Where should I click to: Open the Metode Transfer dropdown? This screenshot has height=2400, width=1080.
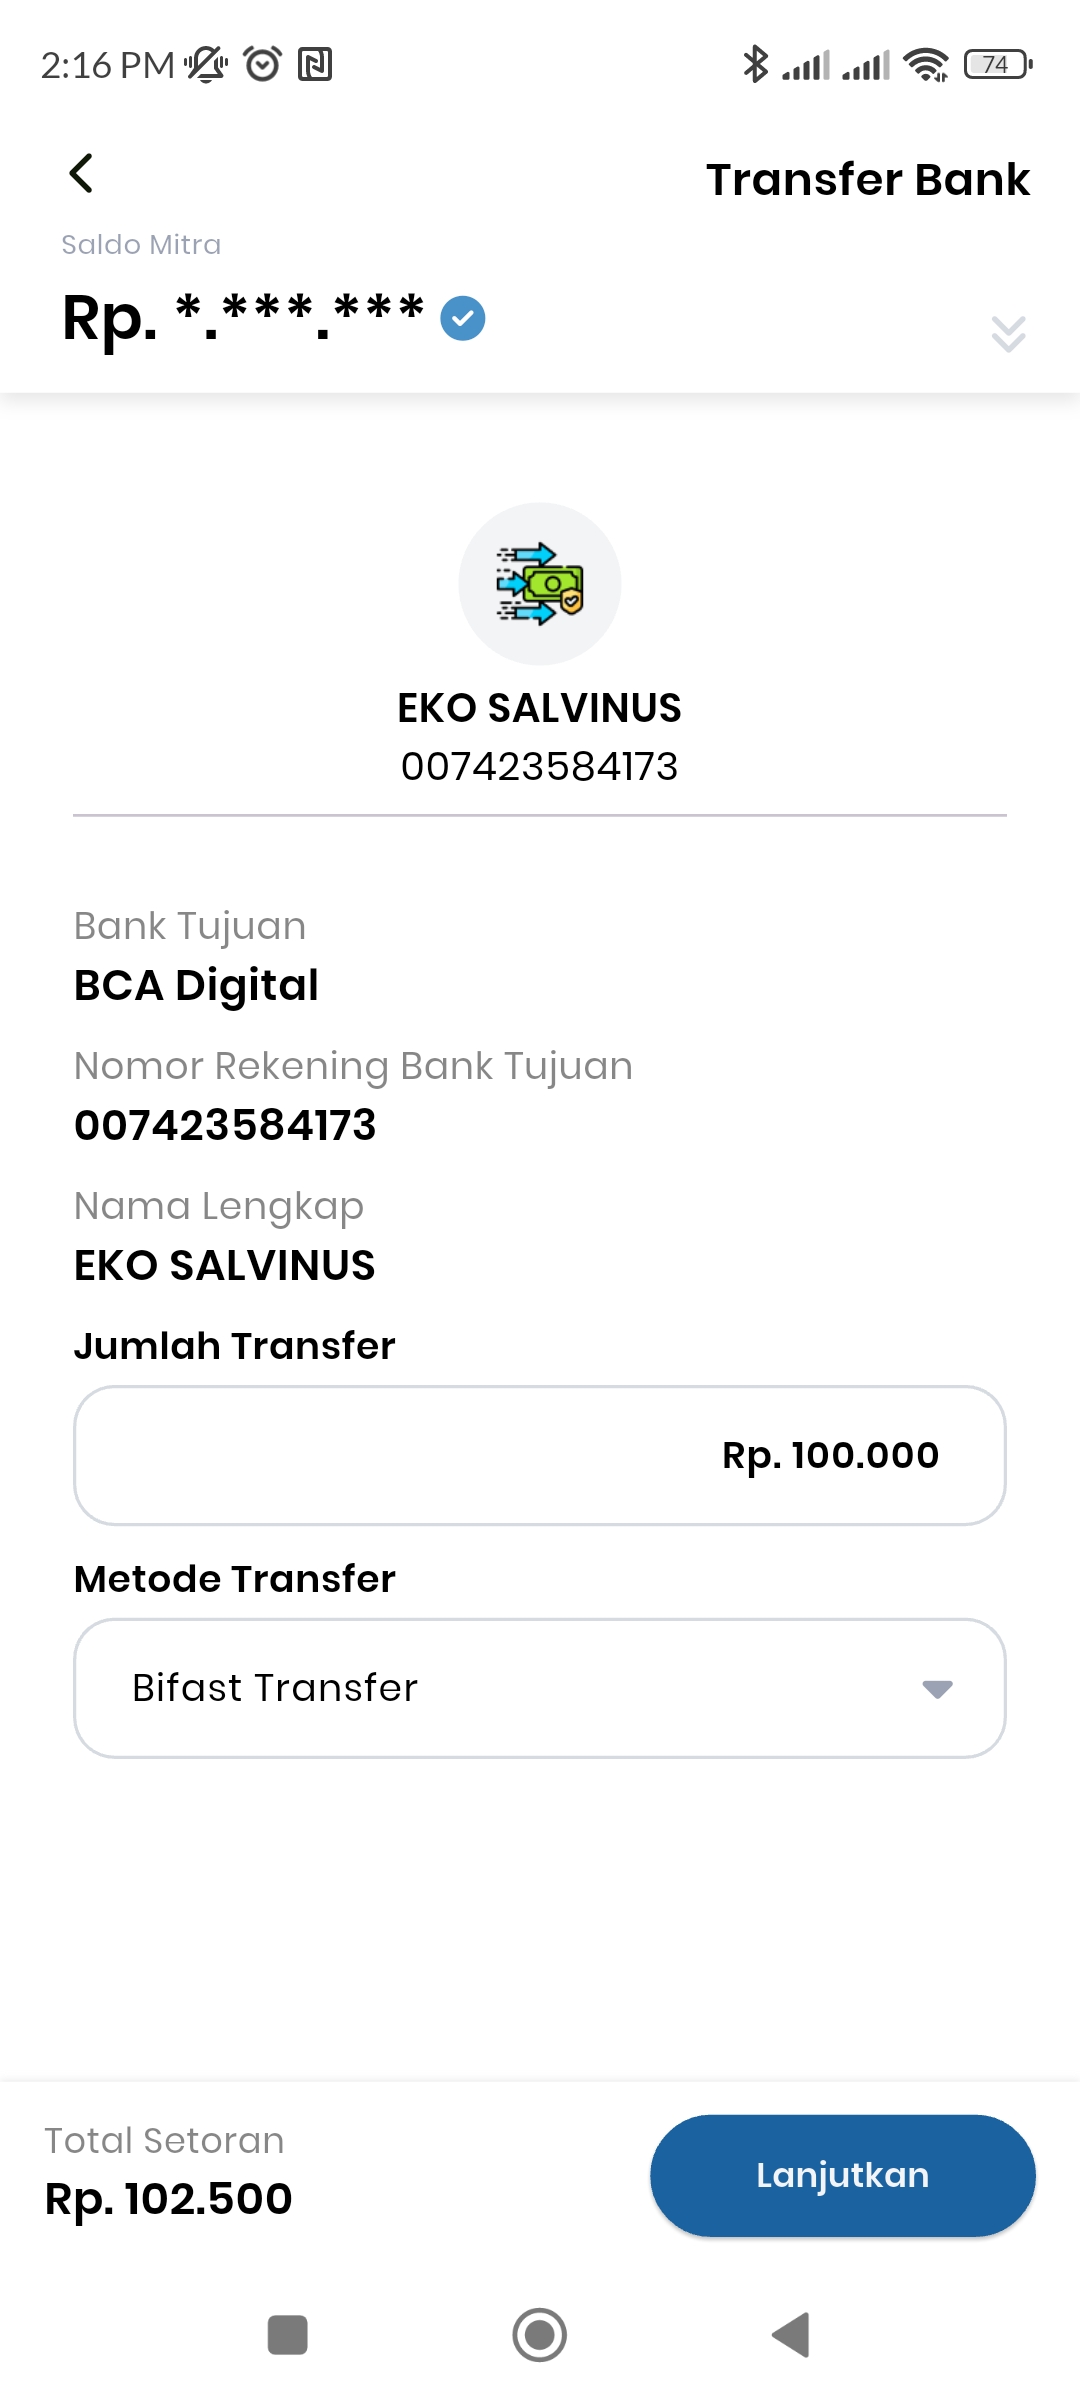click(x=540, y=1688)
